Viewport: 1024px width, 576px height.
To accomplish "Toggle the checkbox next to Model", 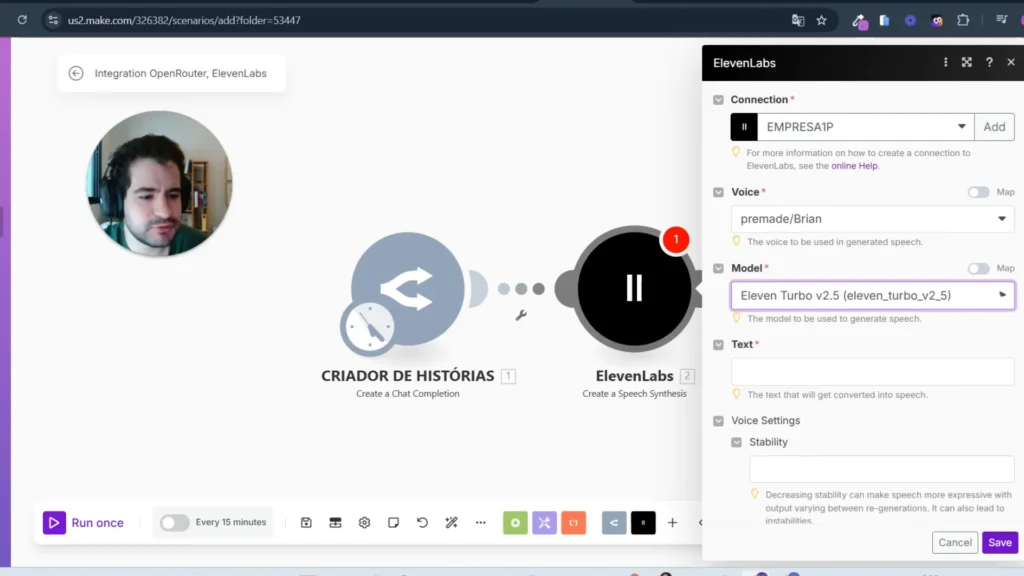I will pos(718,268).
